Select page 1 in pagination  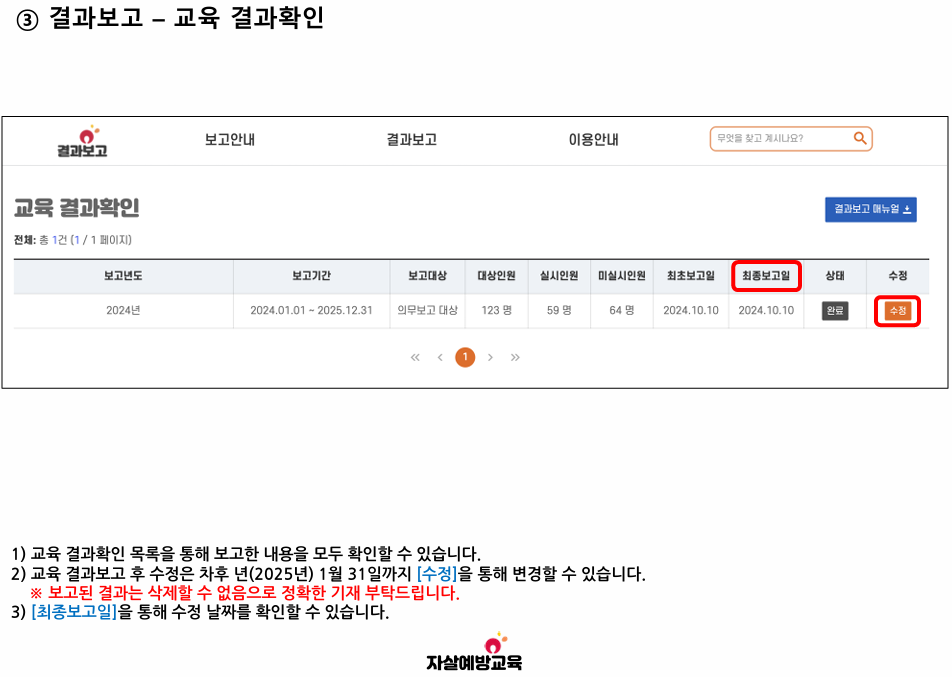pyautogui.click(x=465, y=358)
